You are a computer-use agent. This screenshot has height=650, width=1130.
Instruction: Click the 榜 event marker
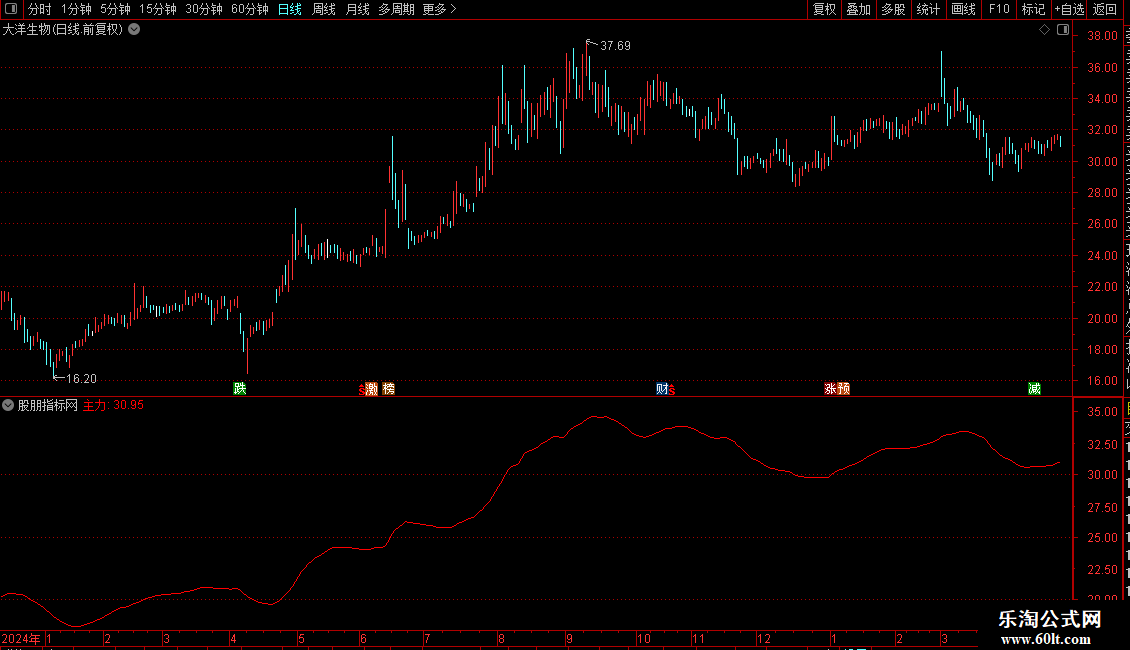[x=388, y=389]
